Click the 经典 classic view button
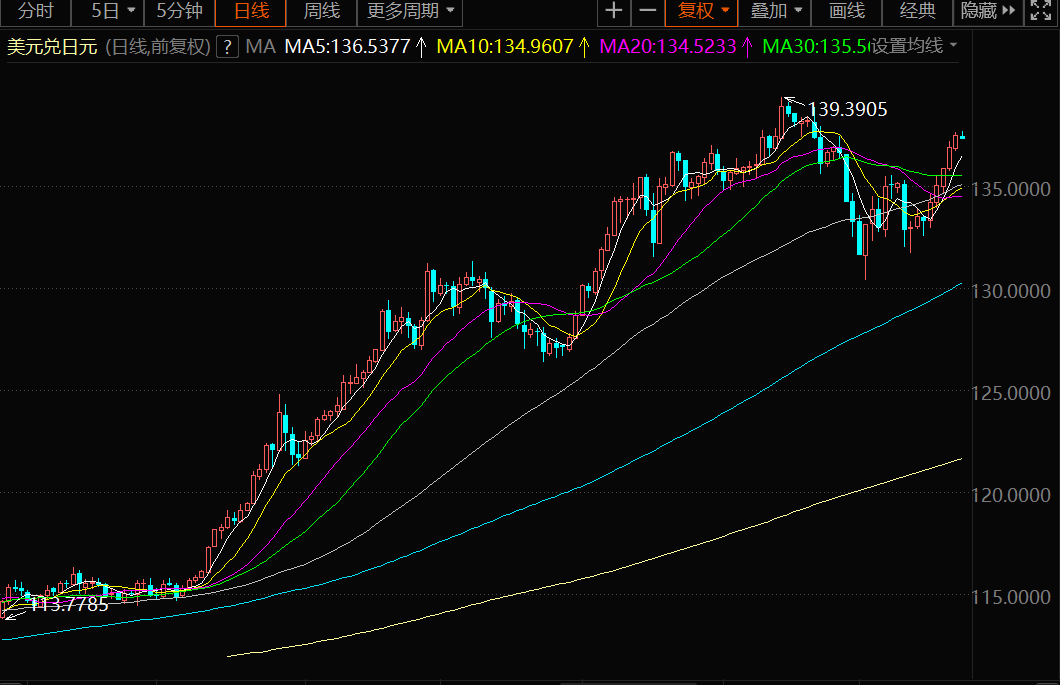 tap(918, 11)
